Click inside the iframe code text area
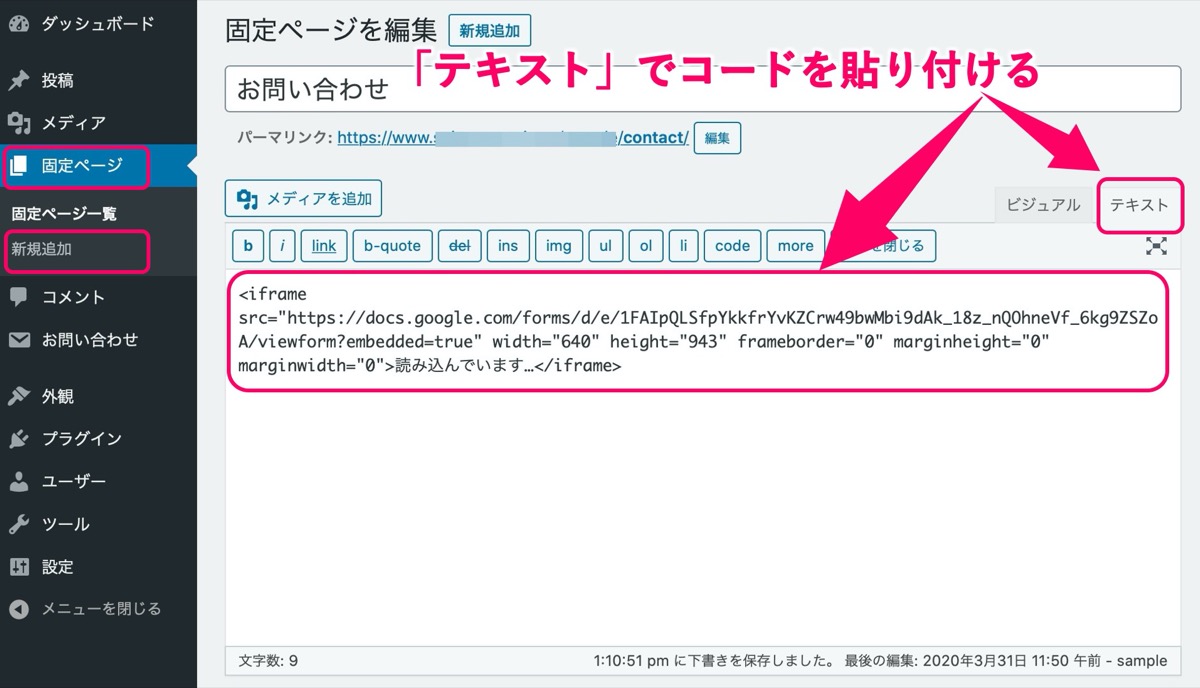 click(x=703, y=457)
